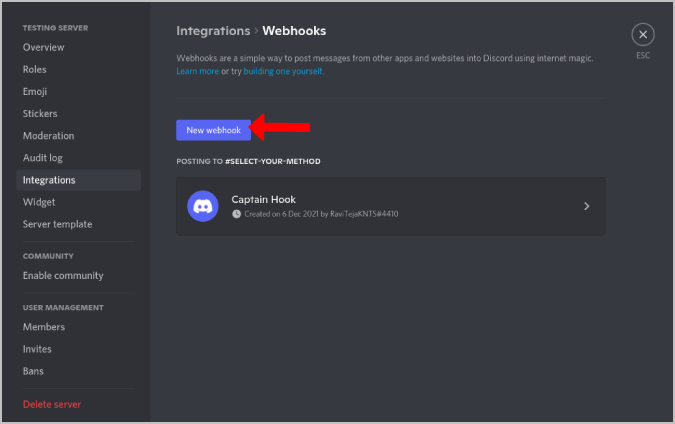The width and height of the screenshot is (675, 424).
Task: Select the Integrations sidebar item
Action: 78,180
